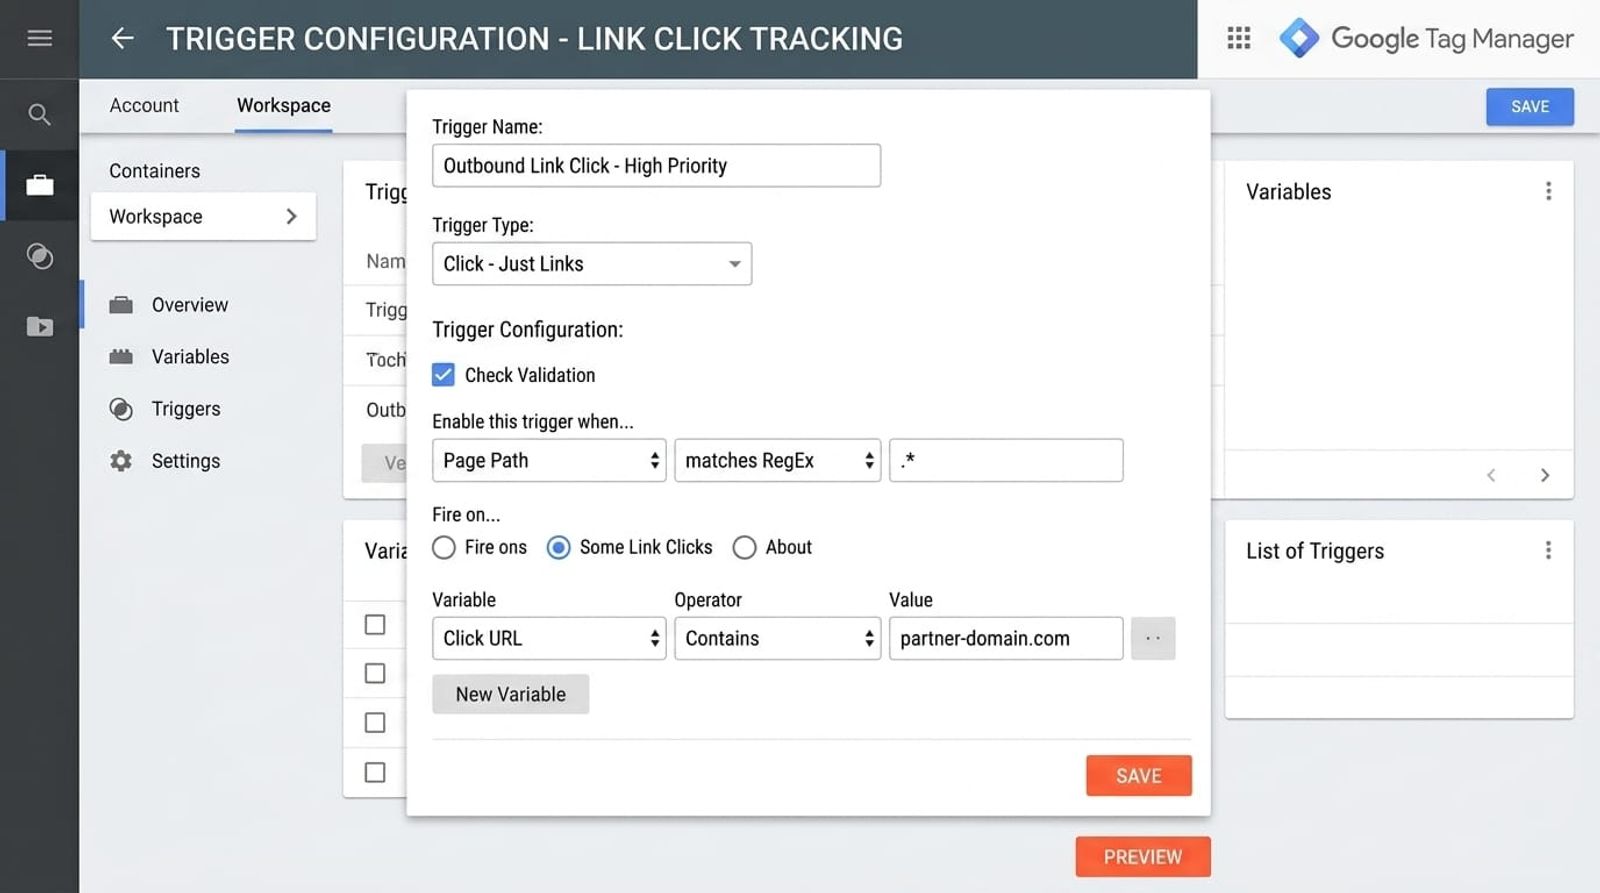
Task: Open the overlapping circles sidebar icon
Action: [39, 256]
